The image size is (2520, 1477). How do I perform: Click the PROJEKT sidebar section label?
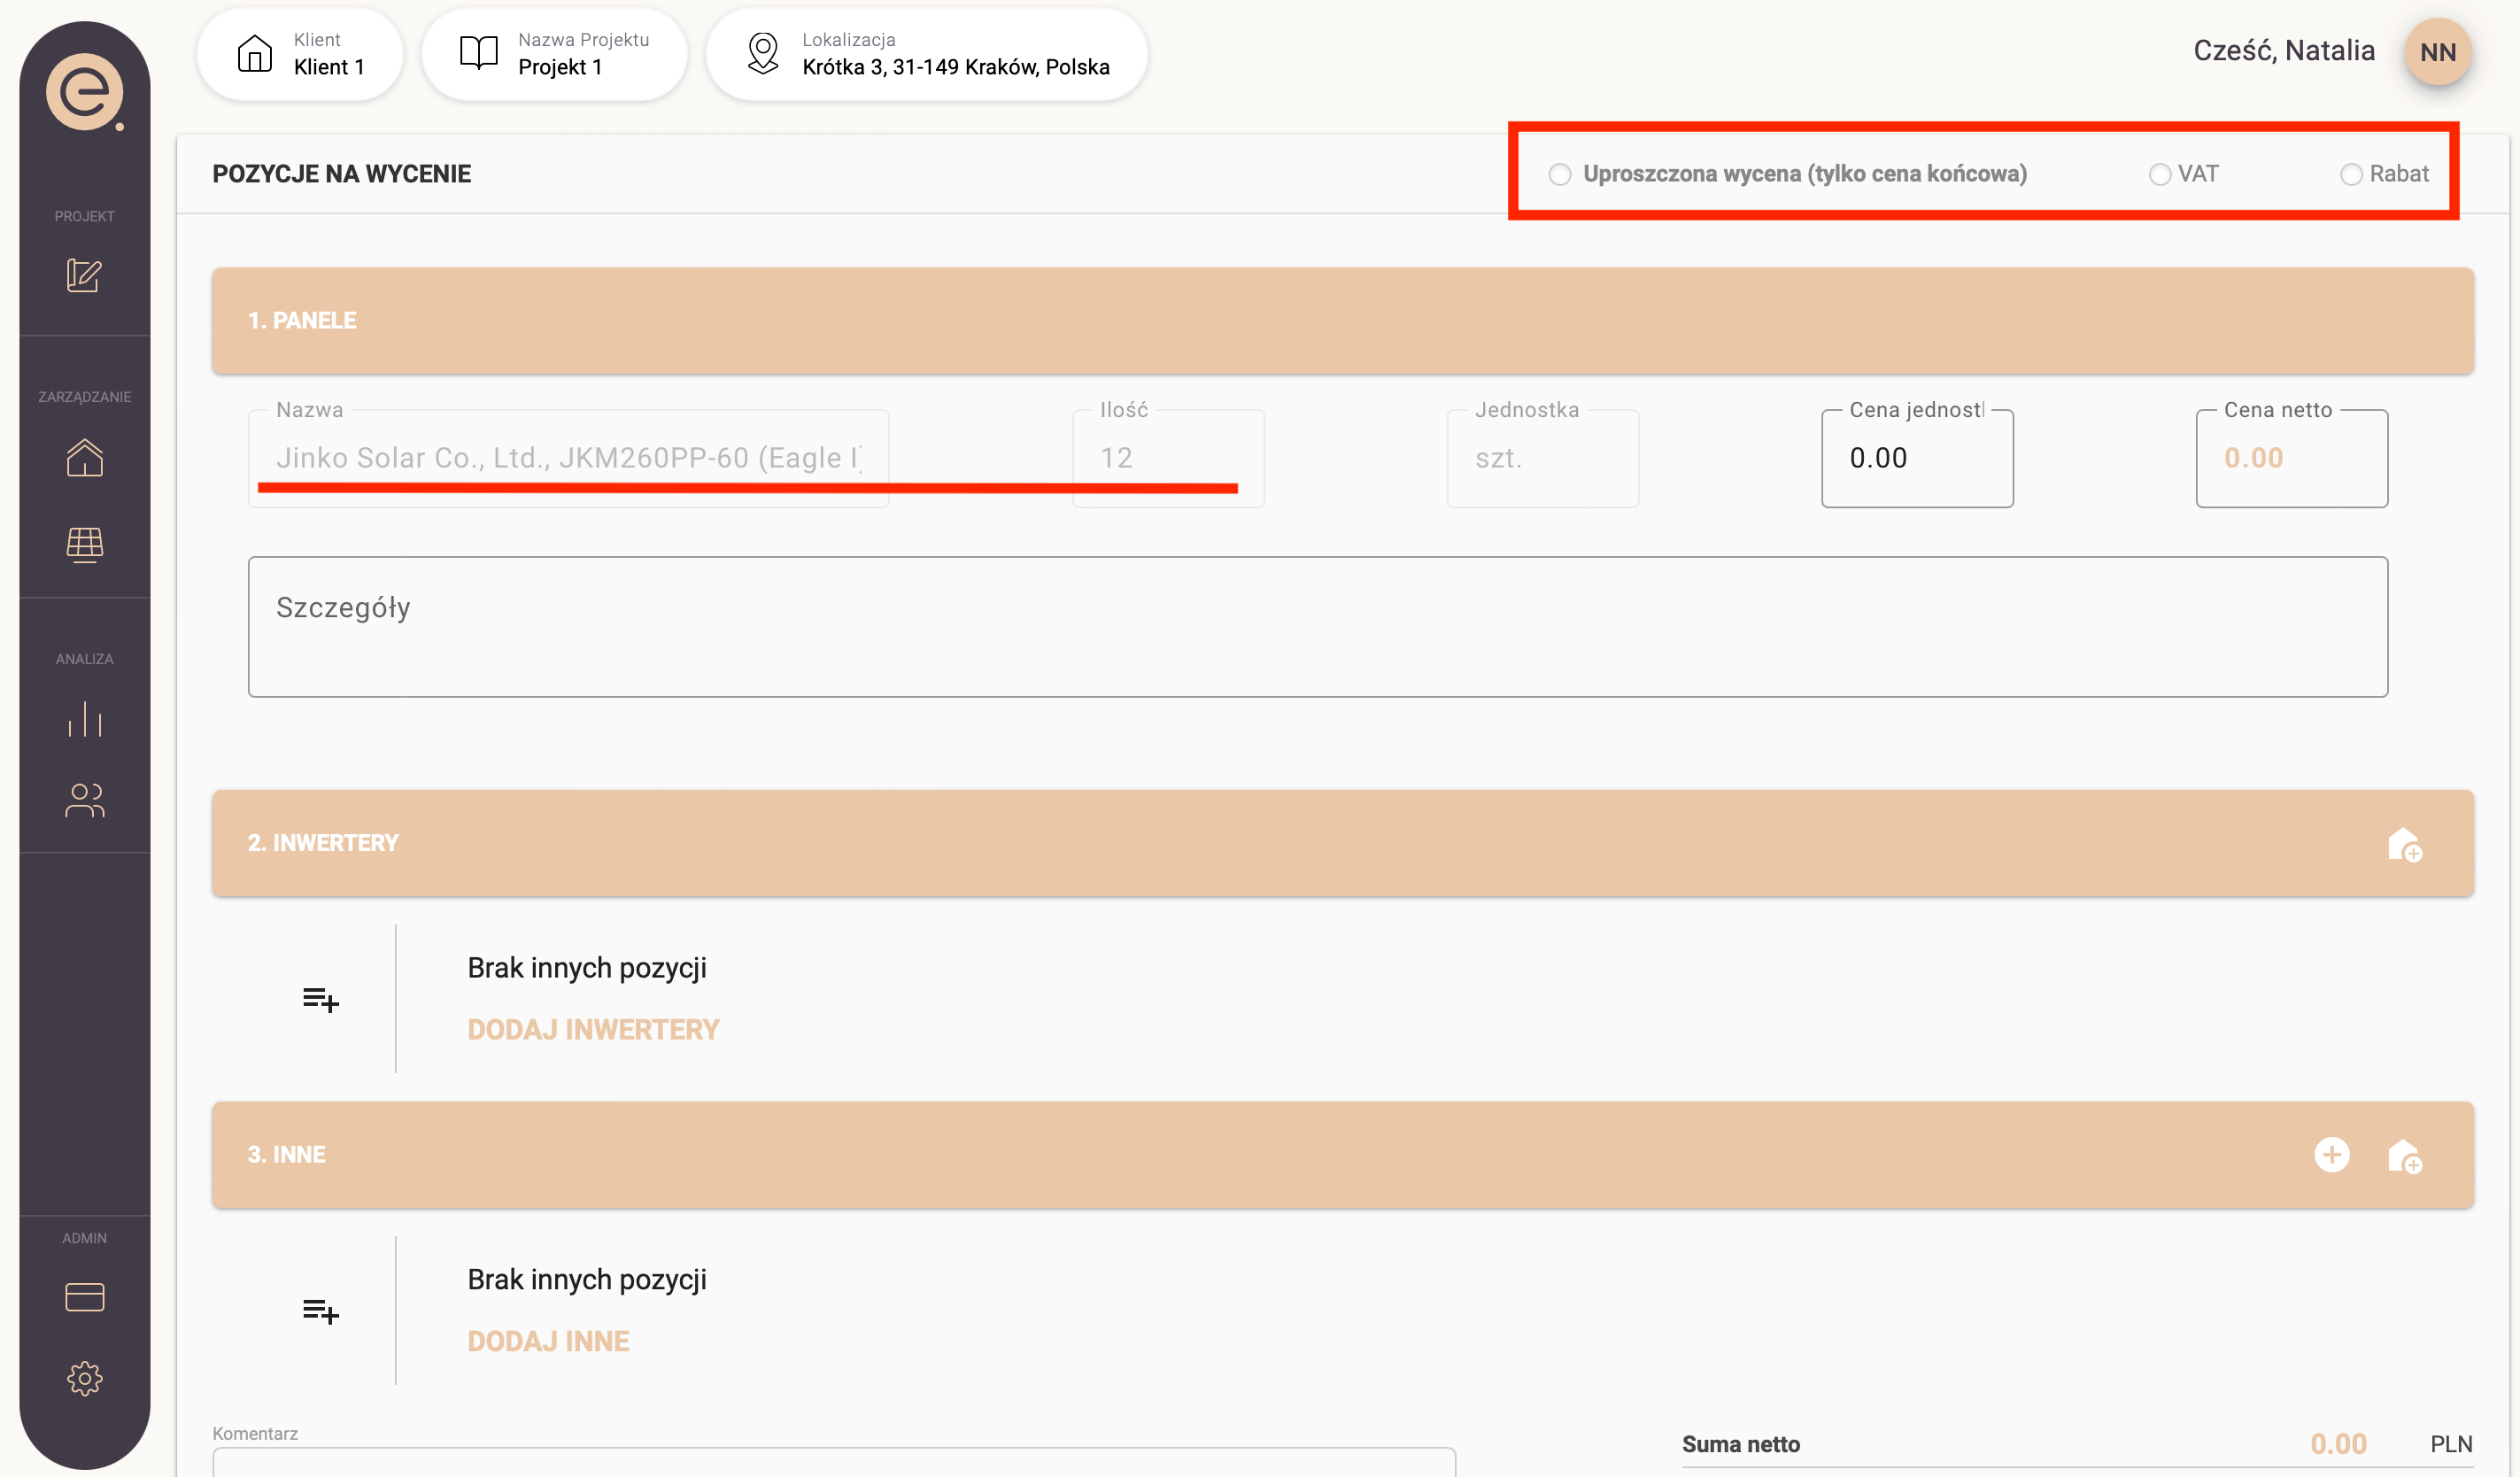click(x=84, y=216)
